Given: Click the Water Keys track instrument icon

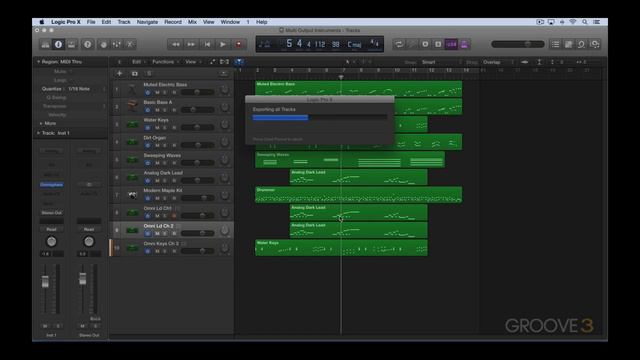Looking at the screenshot, I should tap(132, 124).
